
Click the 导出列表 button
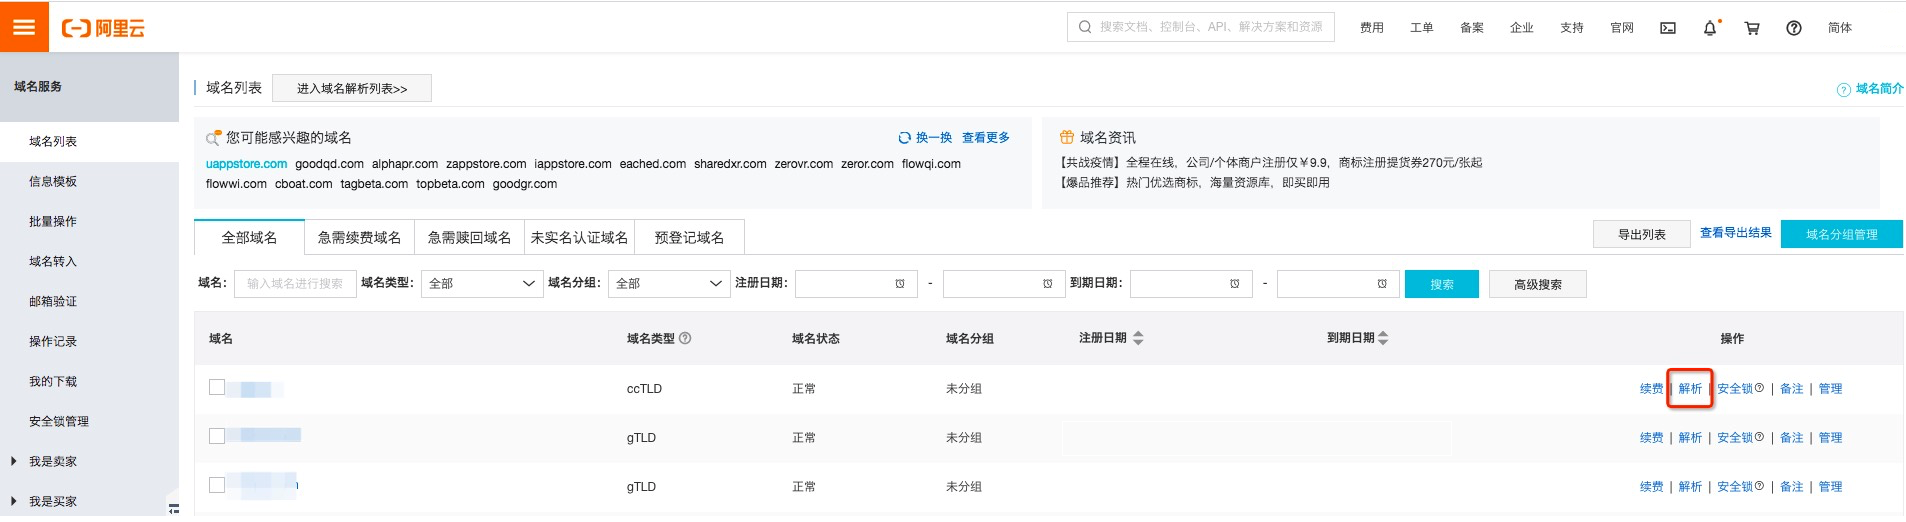click(x=1642, y=234)
